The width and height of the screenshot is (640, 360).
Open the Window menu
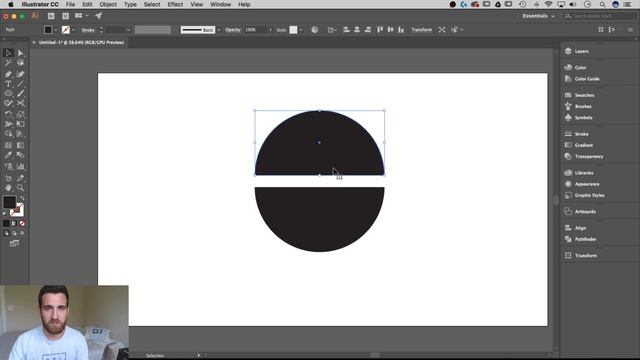coord(220,4)
